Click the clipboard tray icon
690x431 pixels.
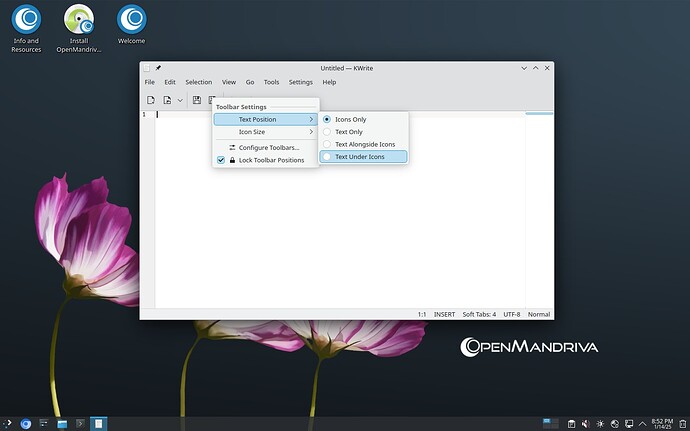coord(570,424)
